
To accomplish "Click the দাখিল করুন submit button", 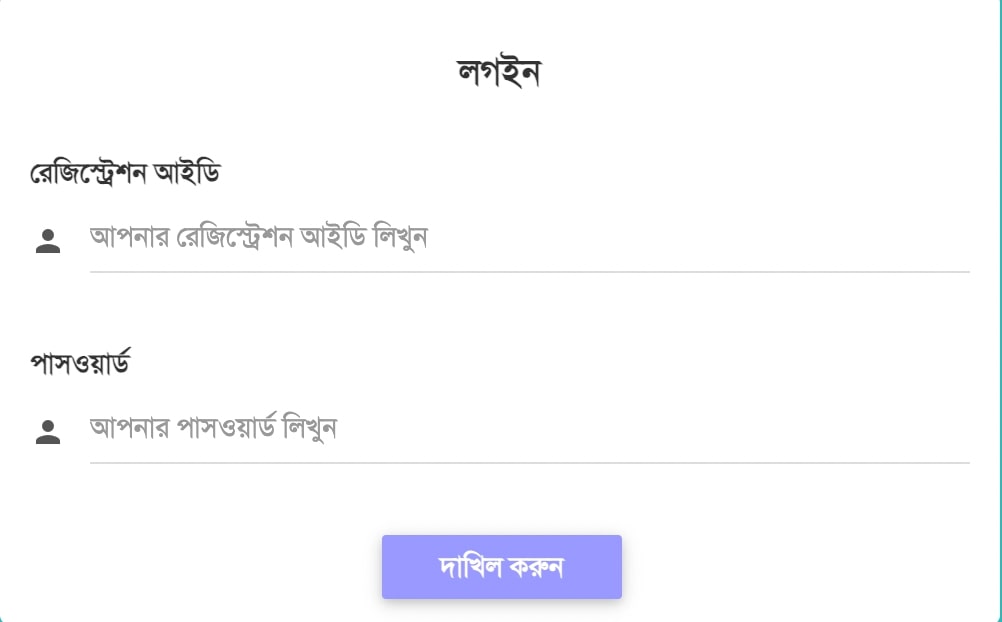I will click(x=502, y=567).
